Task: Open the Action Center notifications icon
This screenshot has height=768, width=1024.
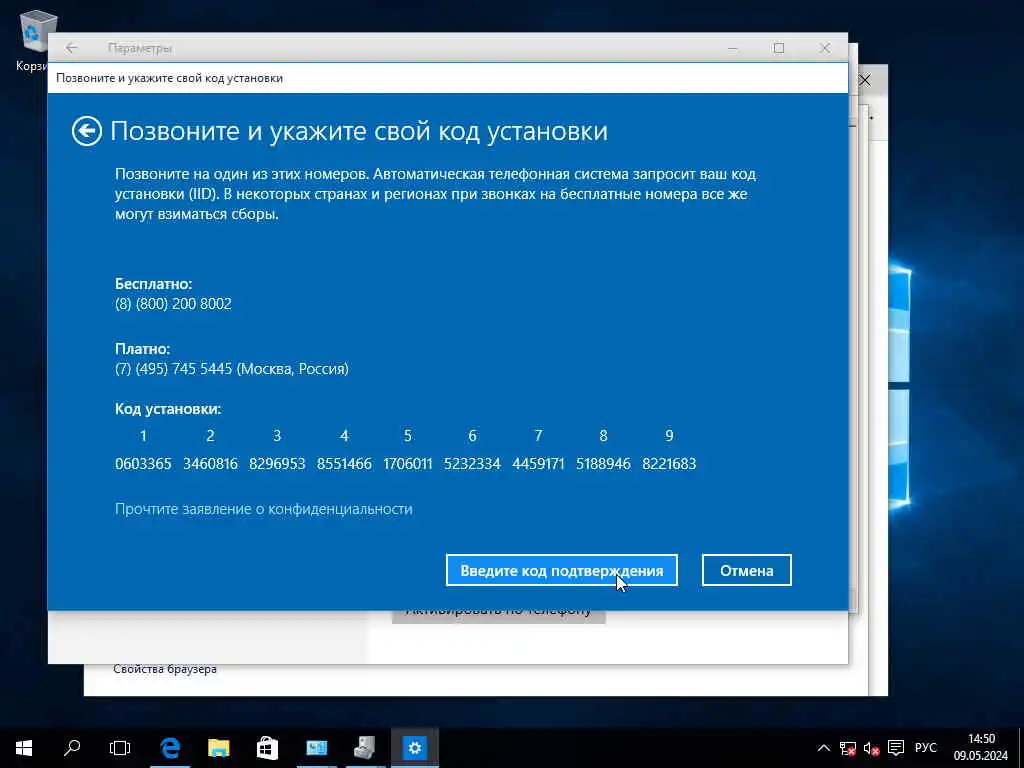Action: pyautogui.click(x=896, y=748)
